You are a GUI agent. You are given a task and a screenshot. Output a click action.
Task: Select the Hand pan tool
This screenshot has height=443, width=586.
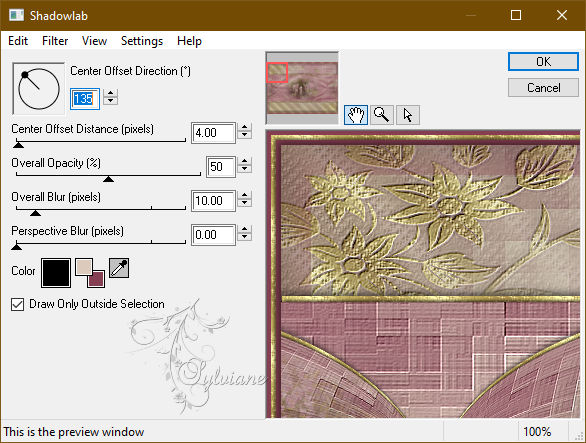(355, 115)
